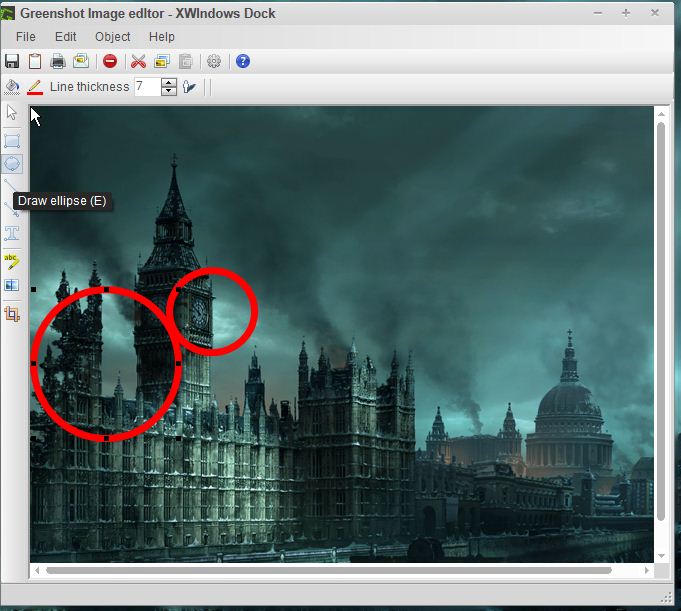Click the Print icon in toolbar

[x=58, y=61]
